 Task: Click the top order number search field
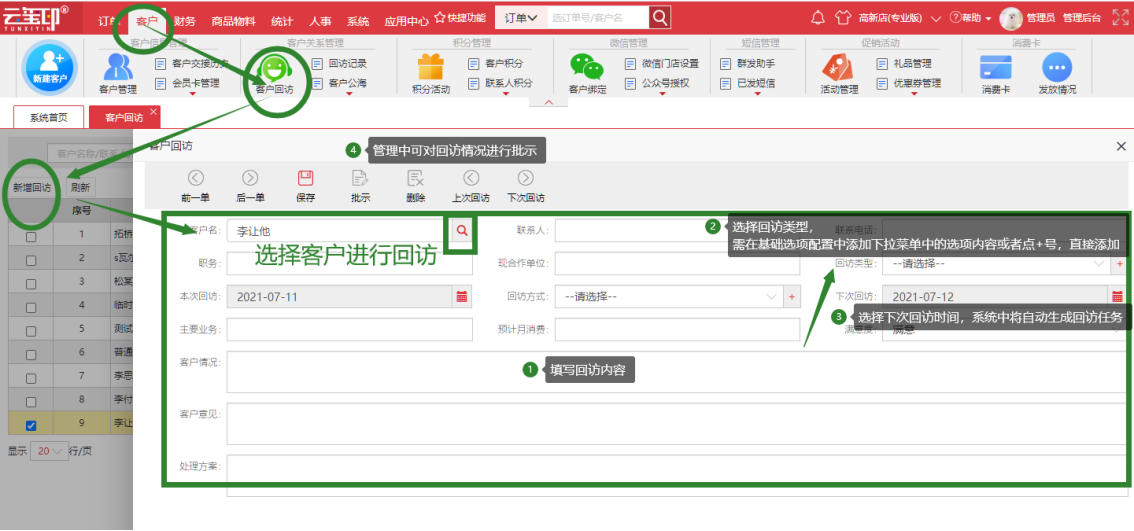coord(597,17)
